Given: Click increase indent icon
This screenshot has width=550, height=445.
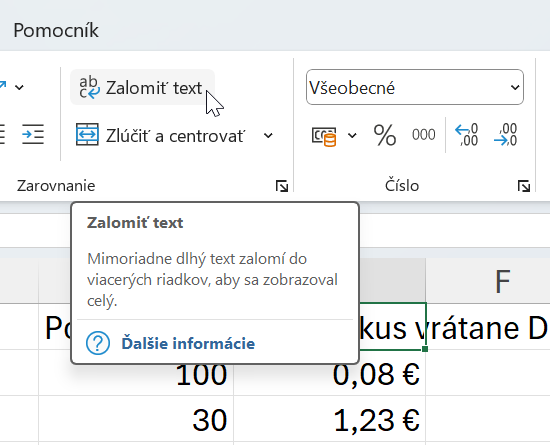Looking at the screenshot, I should (33, 134).
